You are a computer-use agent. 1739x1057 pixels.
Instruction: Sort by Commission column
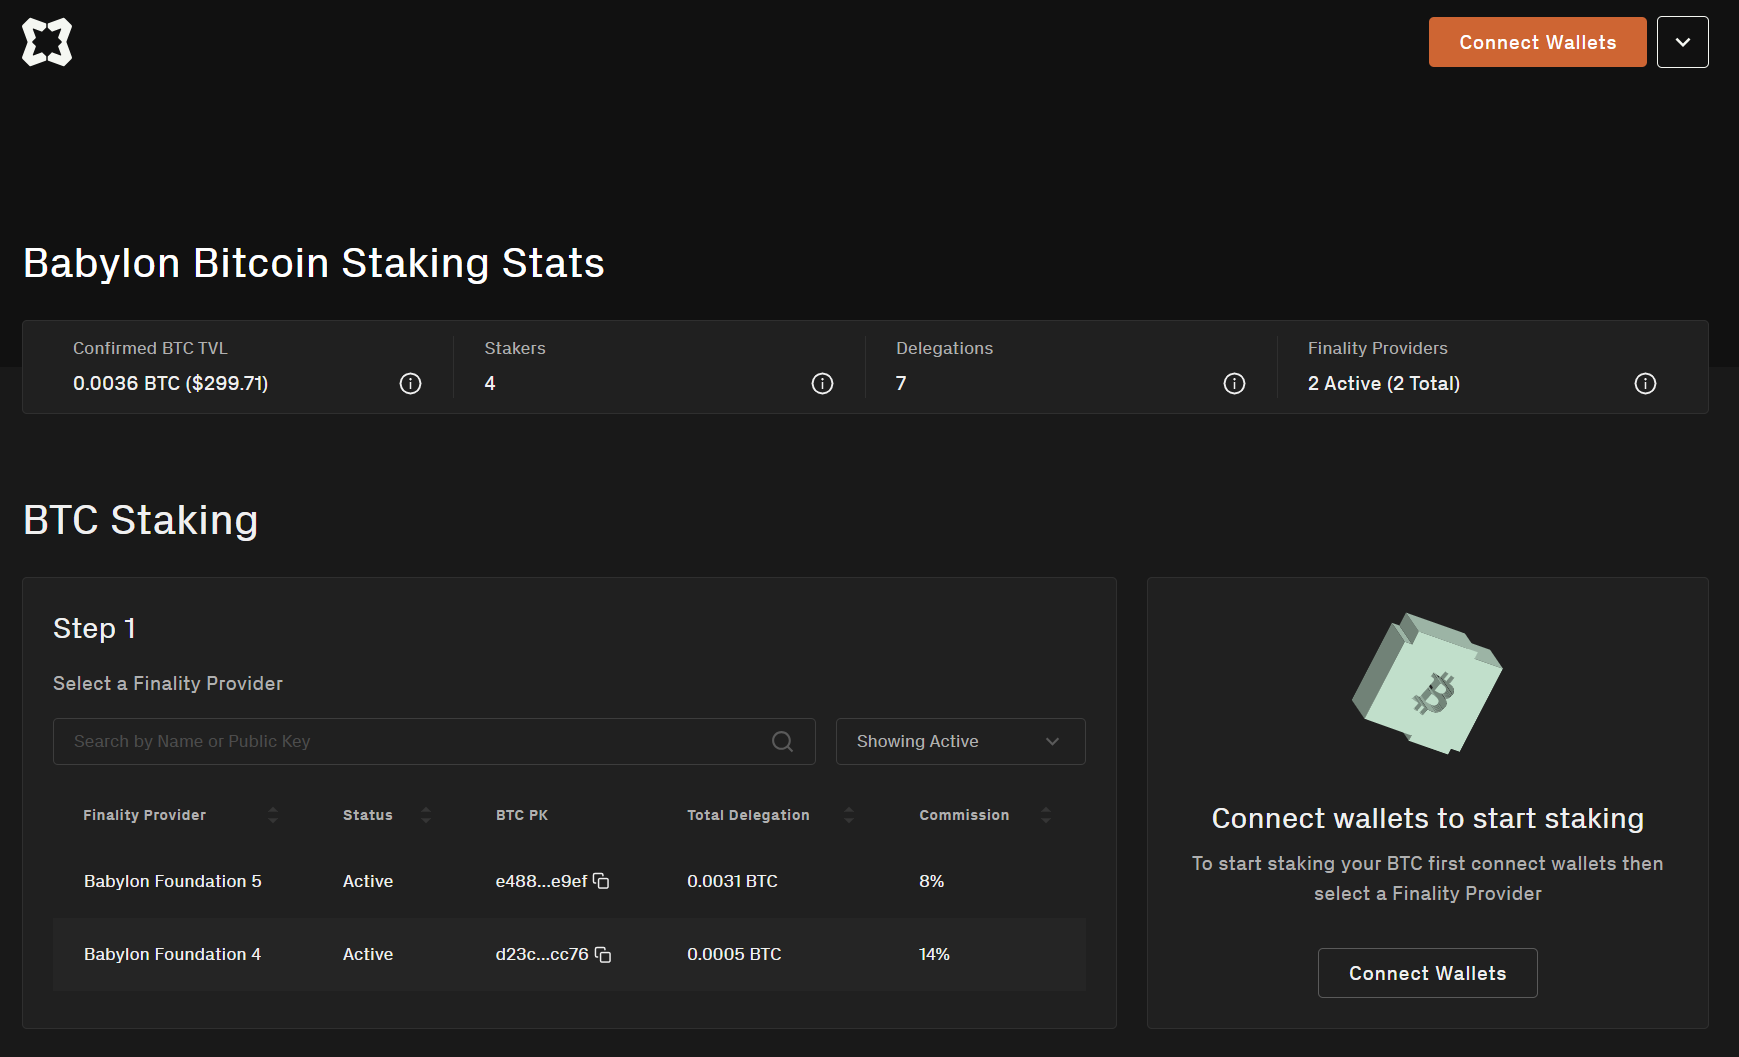coord(1046,815)
